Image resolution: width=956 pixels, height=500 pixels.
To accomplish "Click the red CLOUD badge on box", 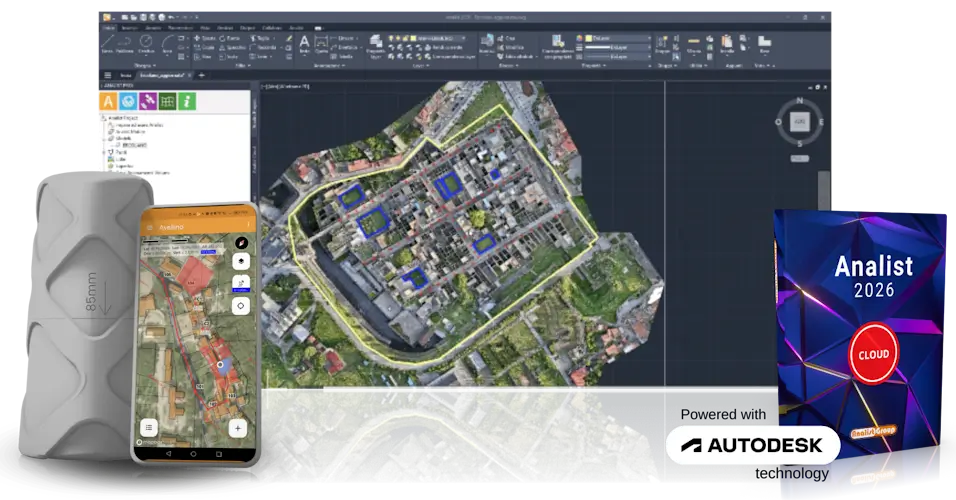I will (x=874, y=354).
